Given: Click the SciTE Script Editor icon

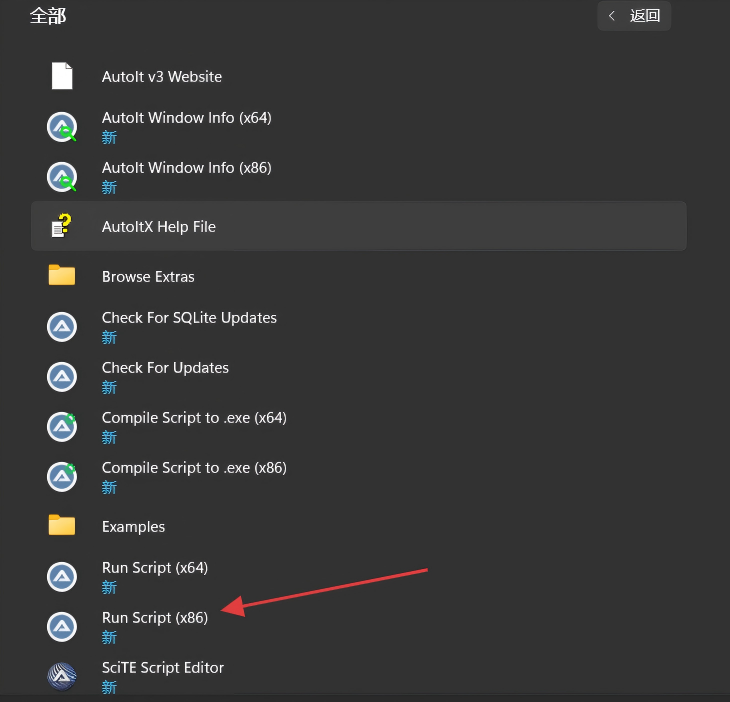Looking at the screenshot, I should (62, 676).
